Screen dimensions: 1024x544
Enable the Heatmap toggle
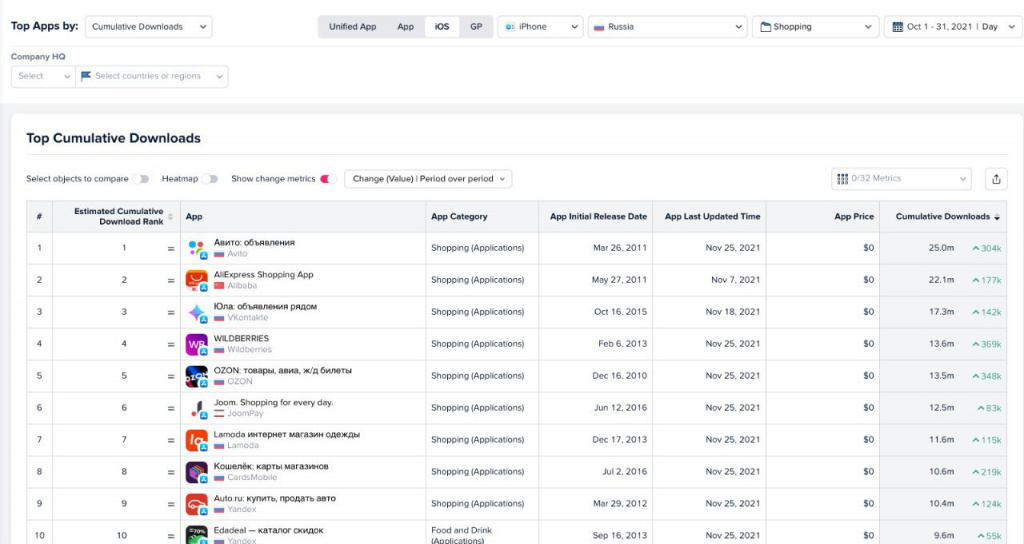pos(210,179)
